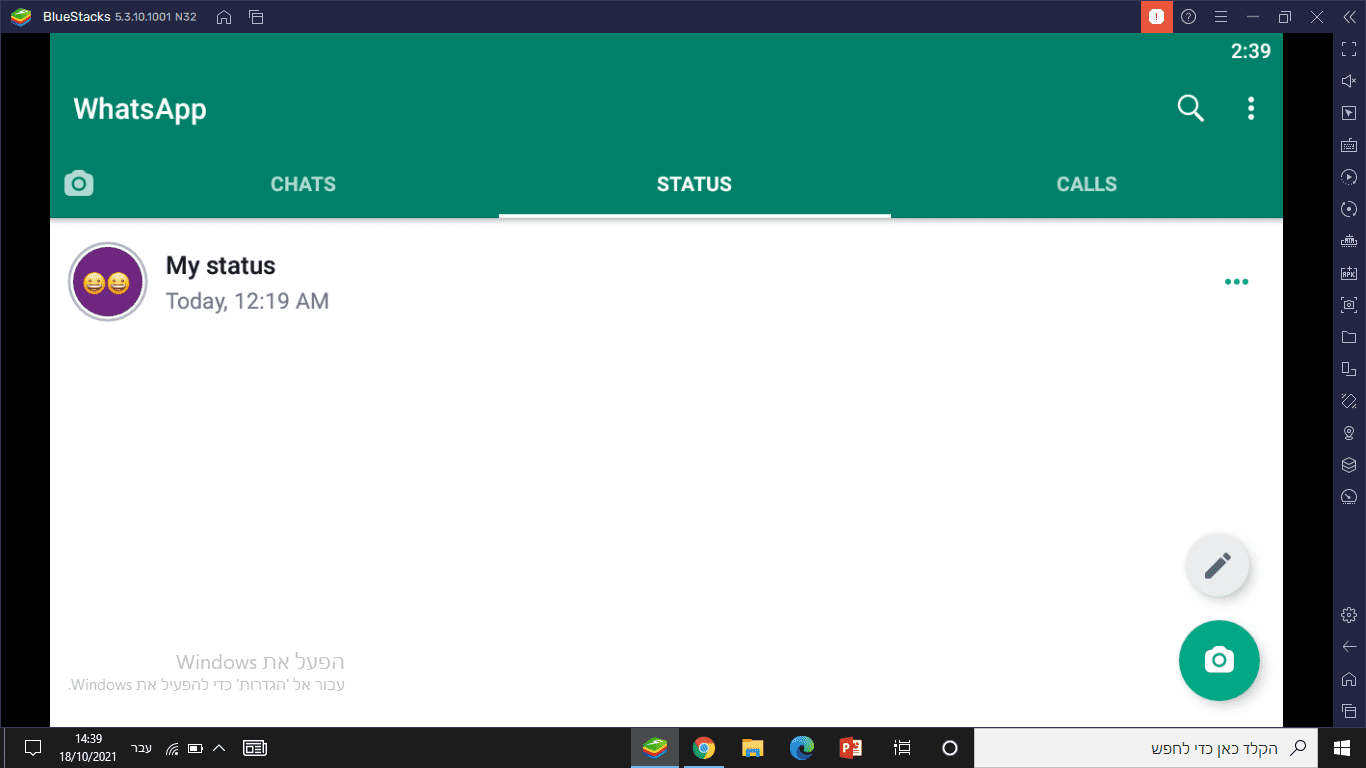Screen dimensions: 1366x768
Task: Click the sync operations circular icon
Action: point(1348,209)
